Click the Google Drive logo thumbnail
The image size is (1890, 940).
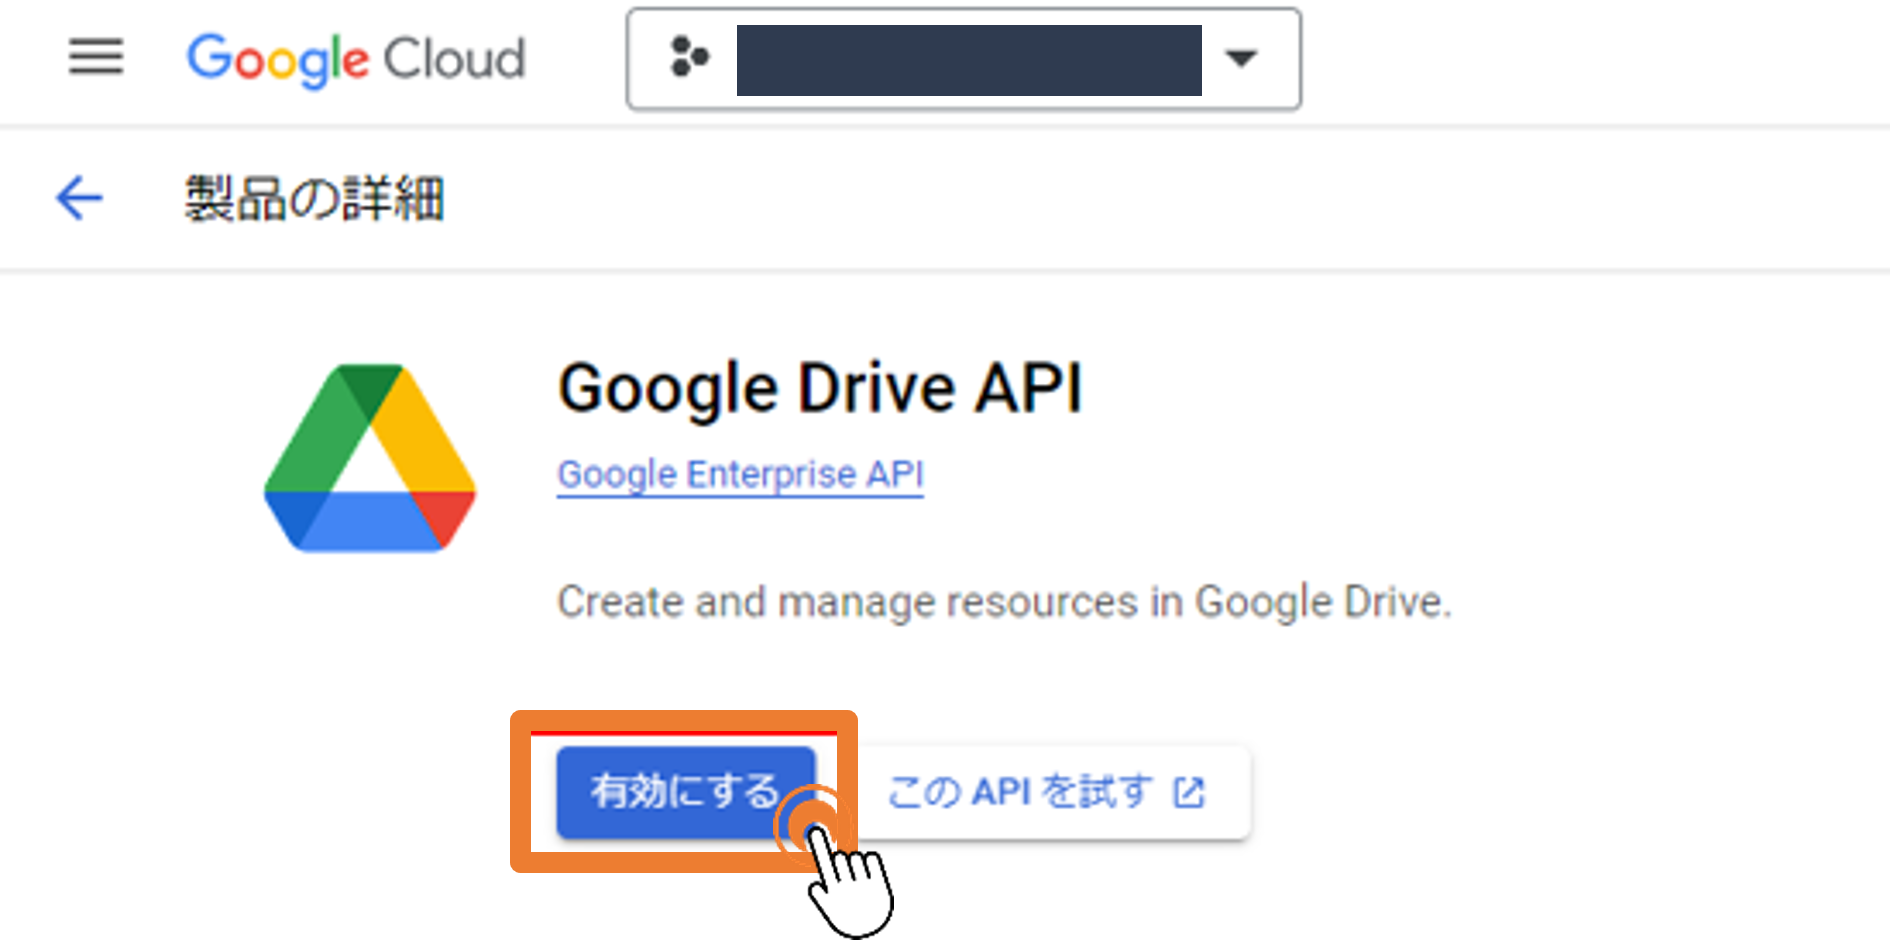[x=369, y=458]
